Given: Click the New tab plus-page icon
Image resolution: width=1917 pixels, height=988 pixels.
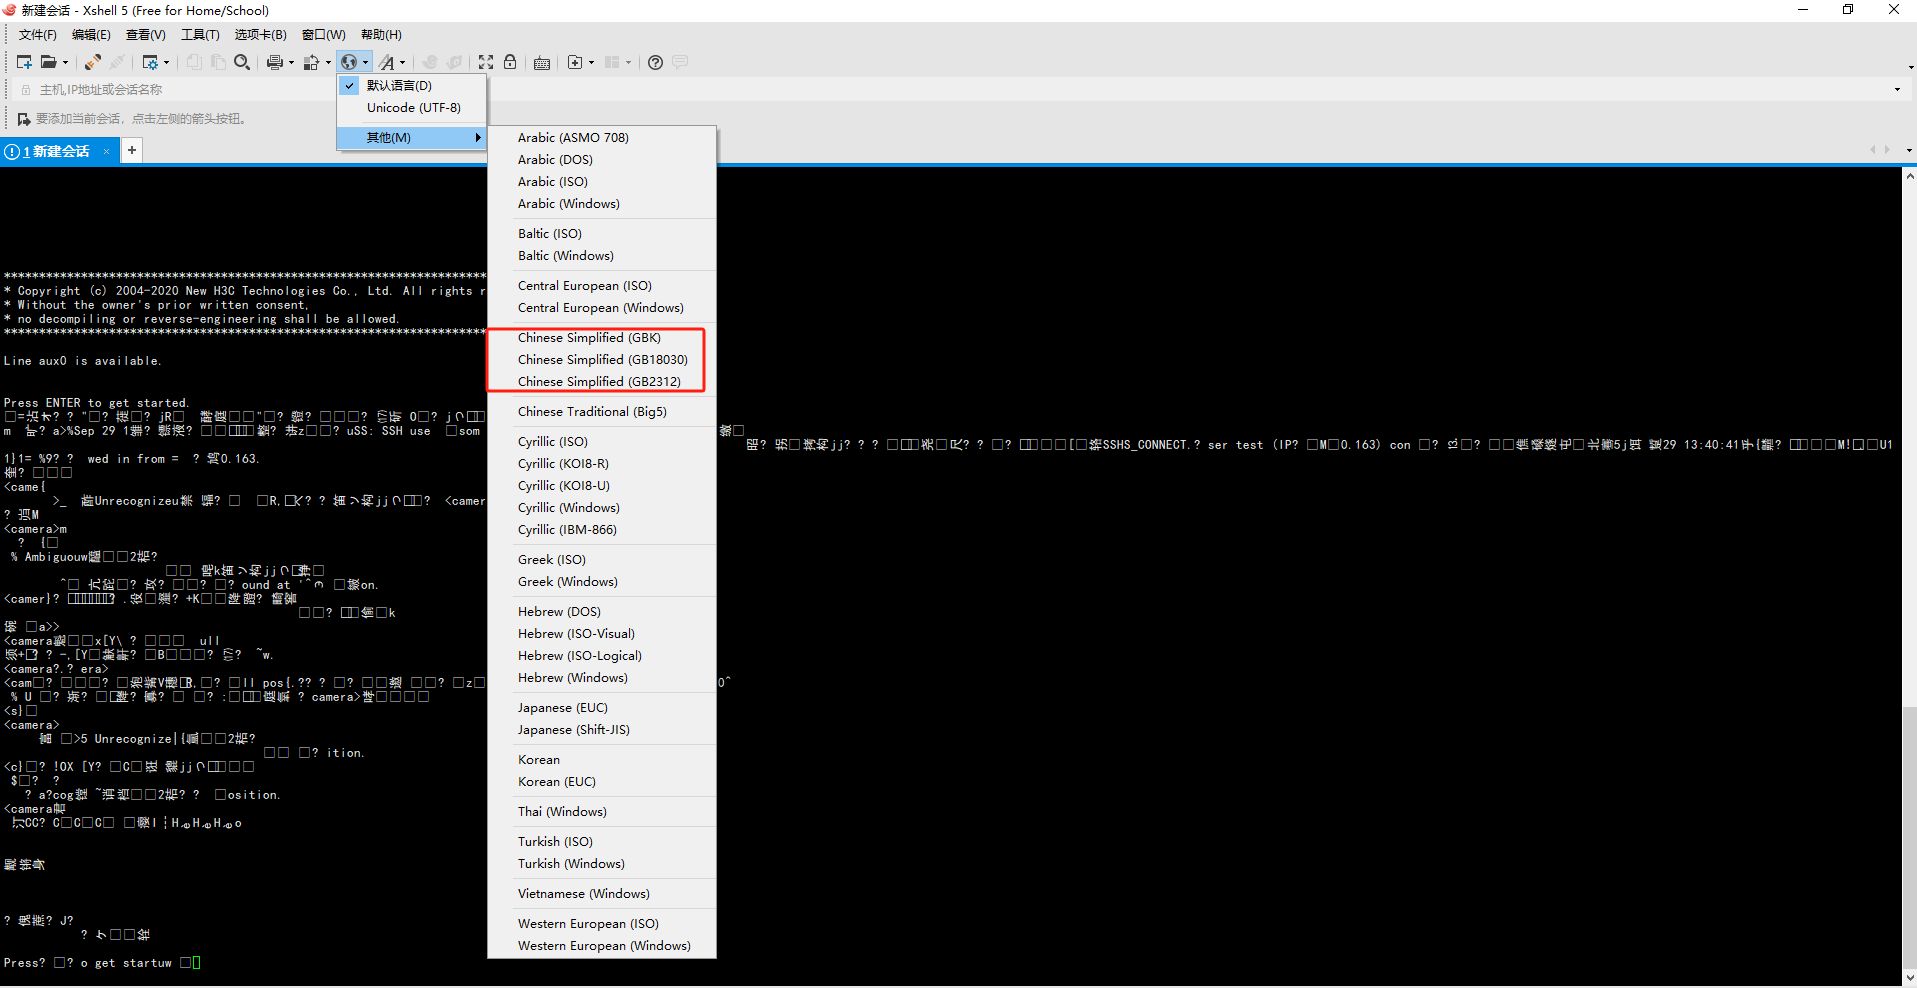Looking at the screenshot, I should click(x=575, y=62).
